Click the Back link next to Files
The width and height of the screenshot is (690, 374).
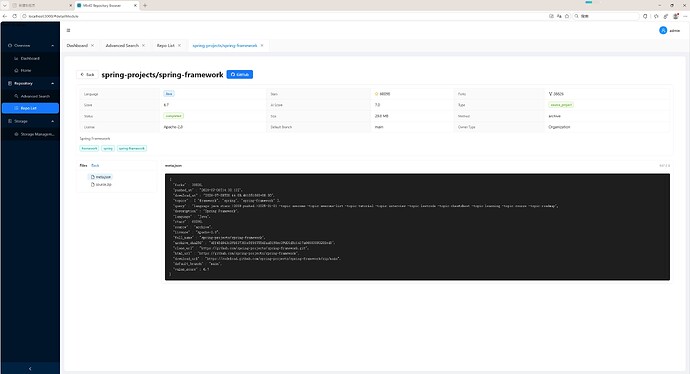(95, 165)
